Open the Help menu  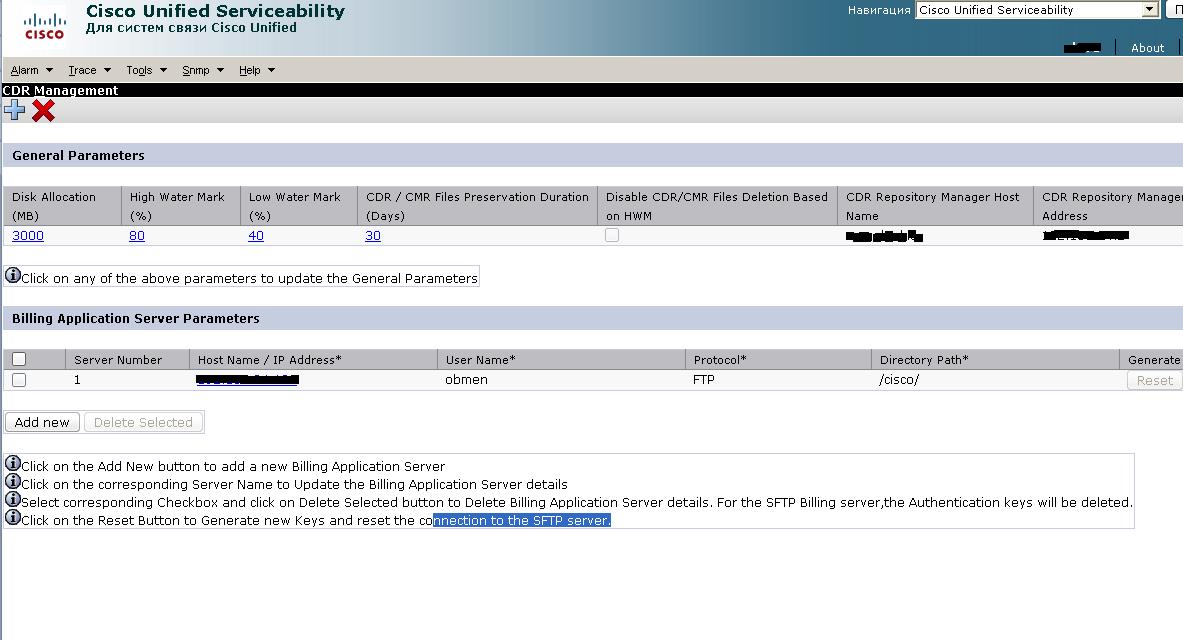(250, 70)
